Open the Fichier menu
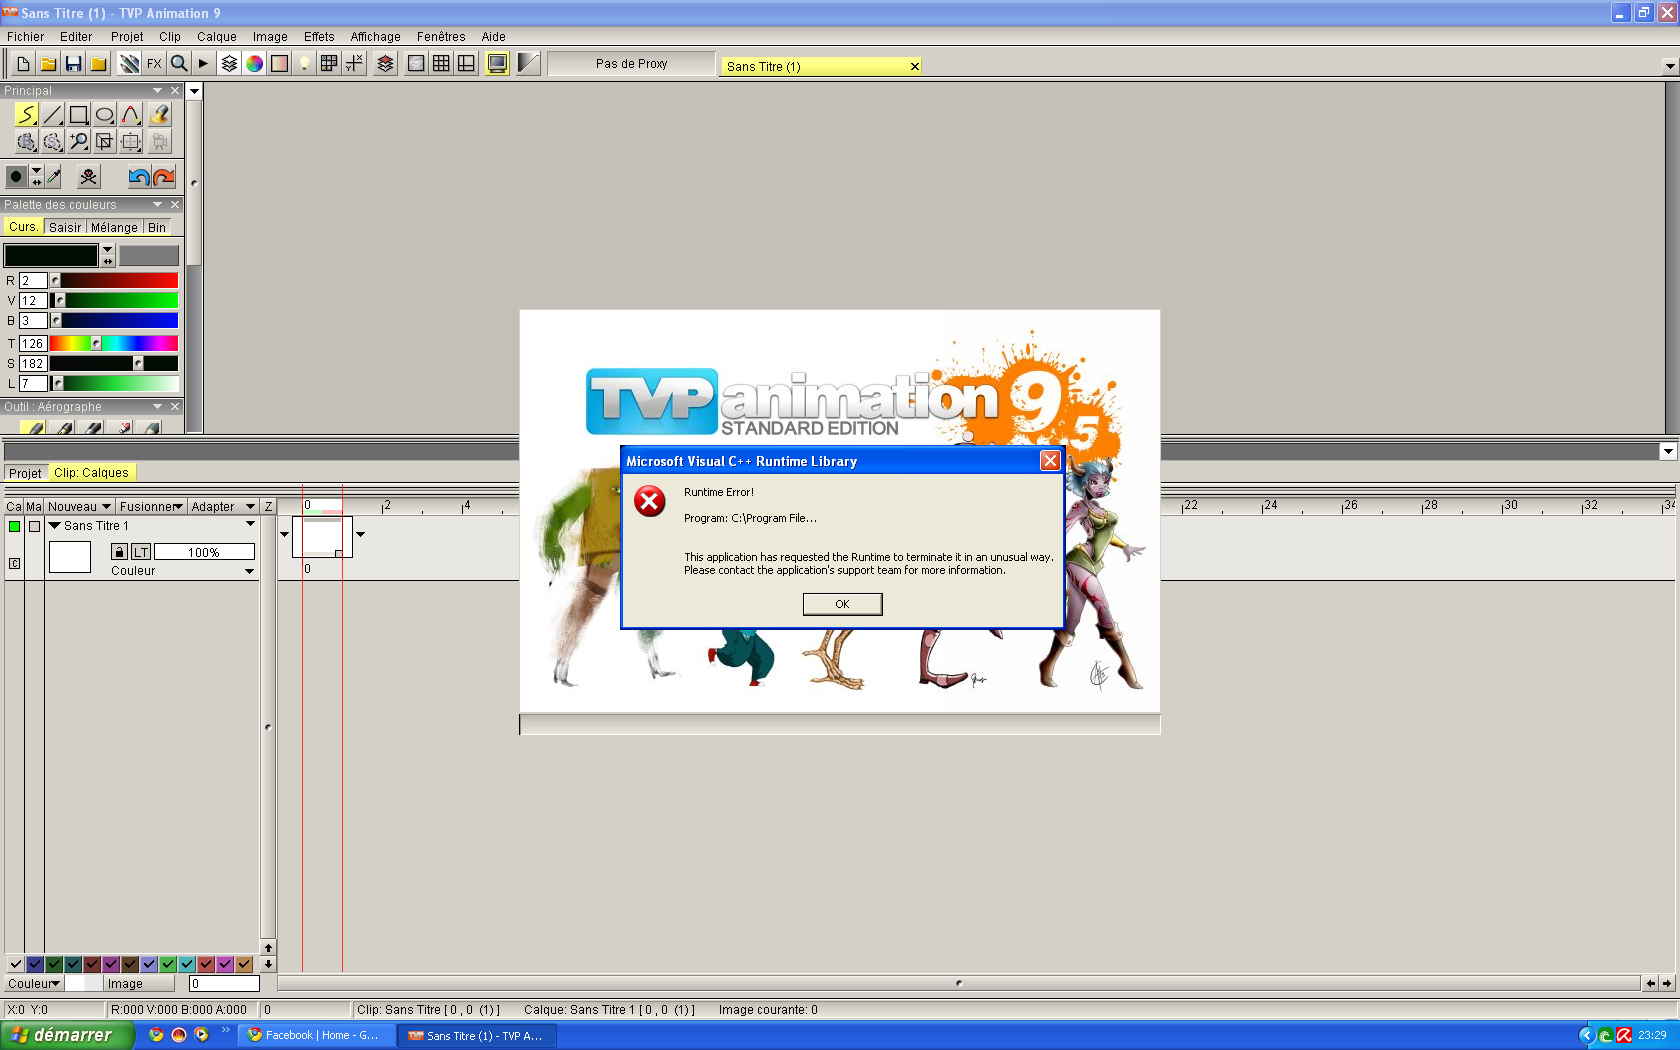The width and height of the screenshot is (1680, 1050). click(x=25, y=37)
